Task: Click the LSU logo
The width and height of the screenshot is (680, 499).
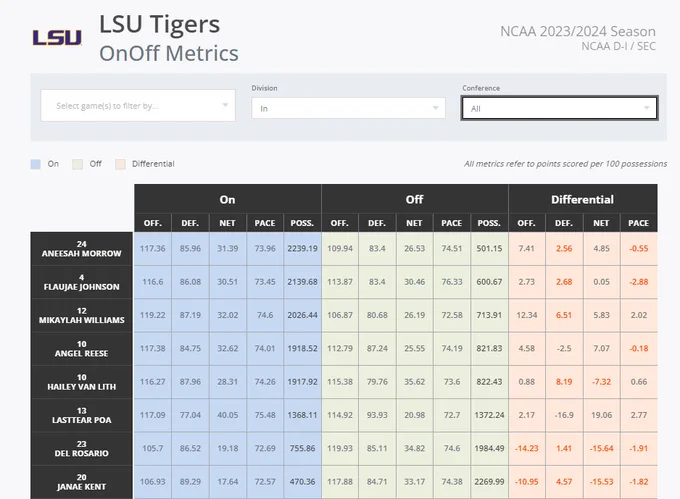Action: pyautogui.click(x=57, y=38)
